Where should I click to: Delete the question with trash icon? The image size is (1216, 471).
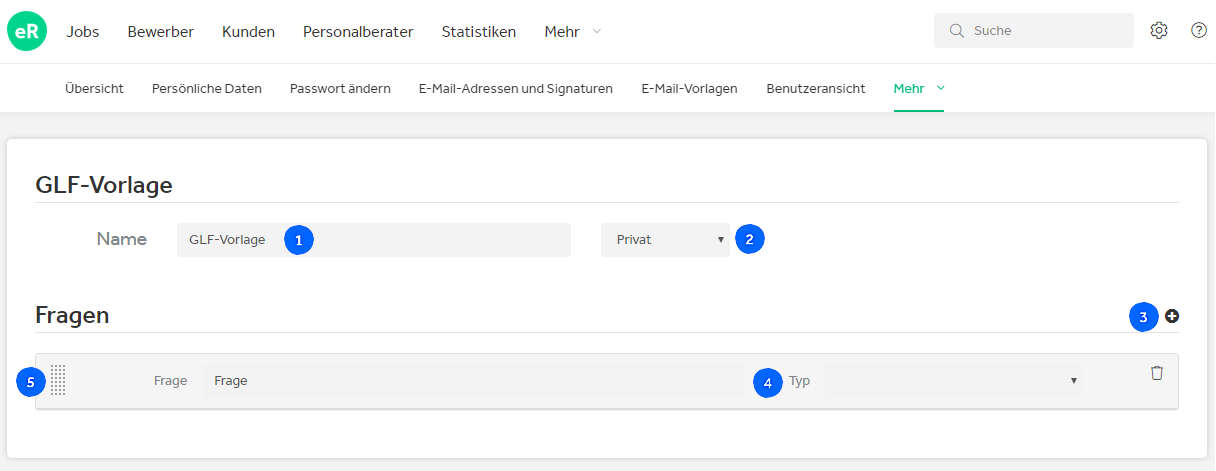(x=1157, y=373)
